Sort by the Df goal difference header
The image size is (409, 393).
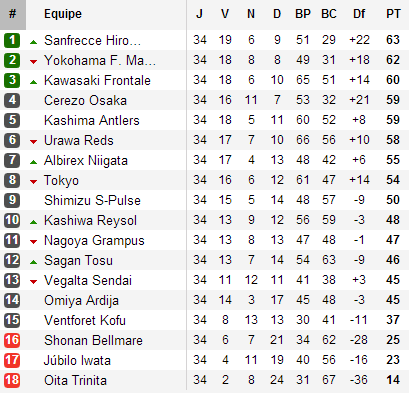359,14
